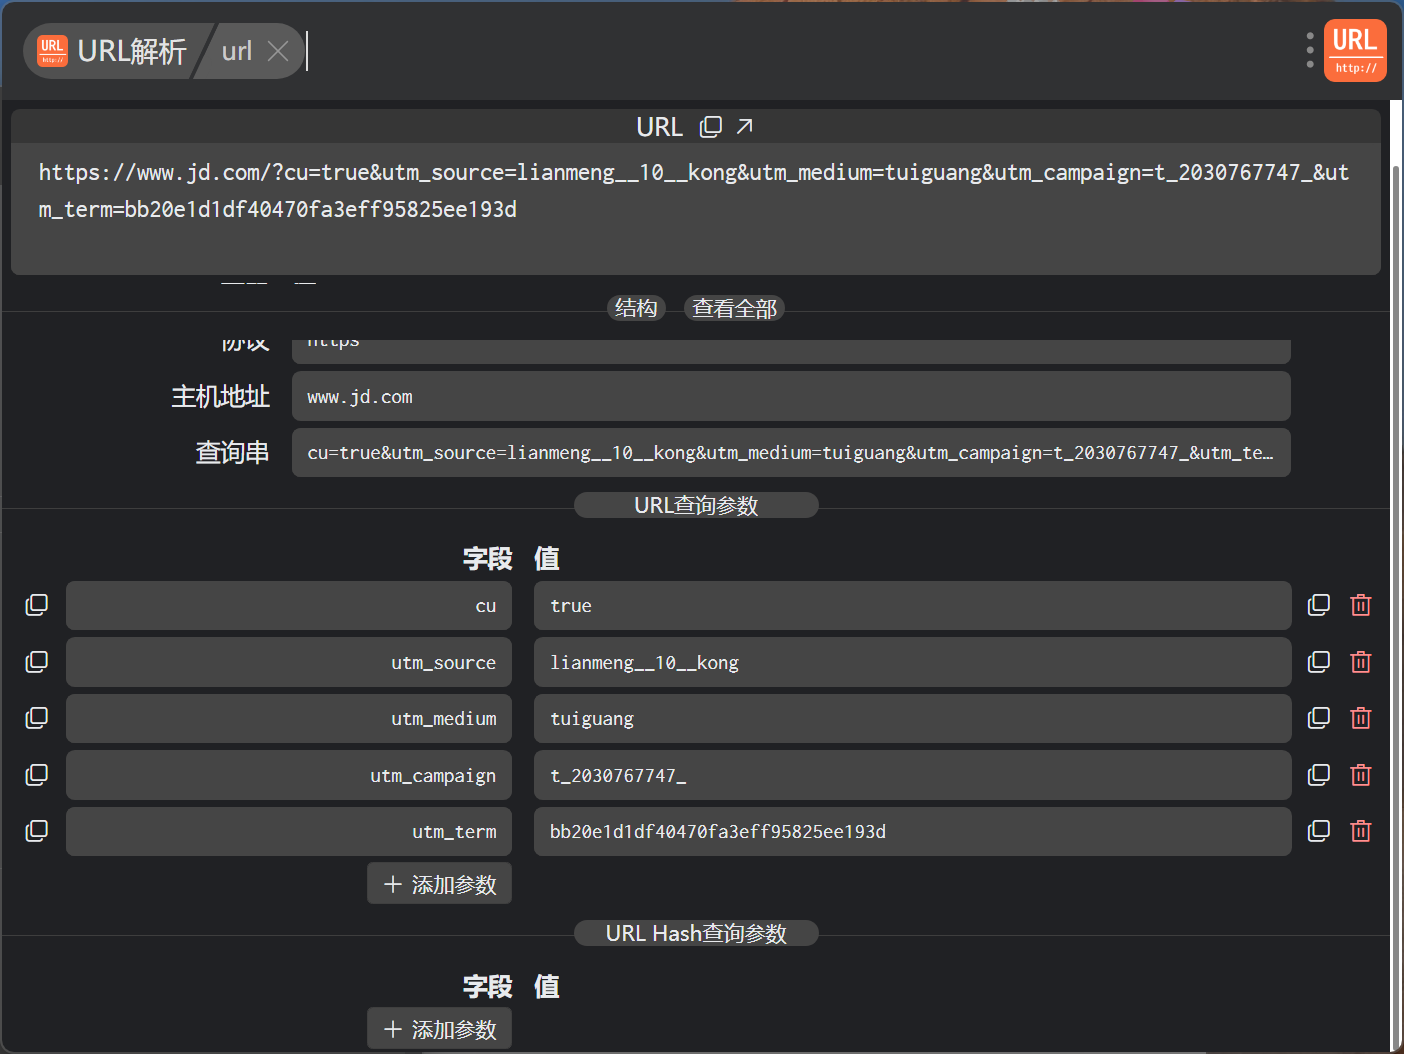Edit the value tuiguang
Viewport: 1404px width, 1054px height.
click(913, 719)
